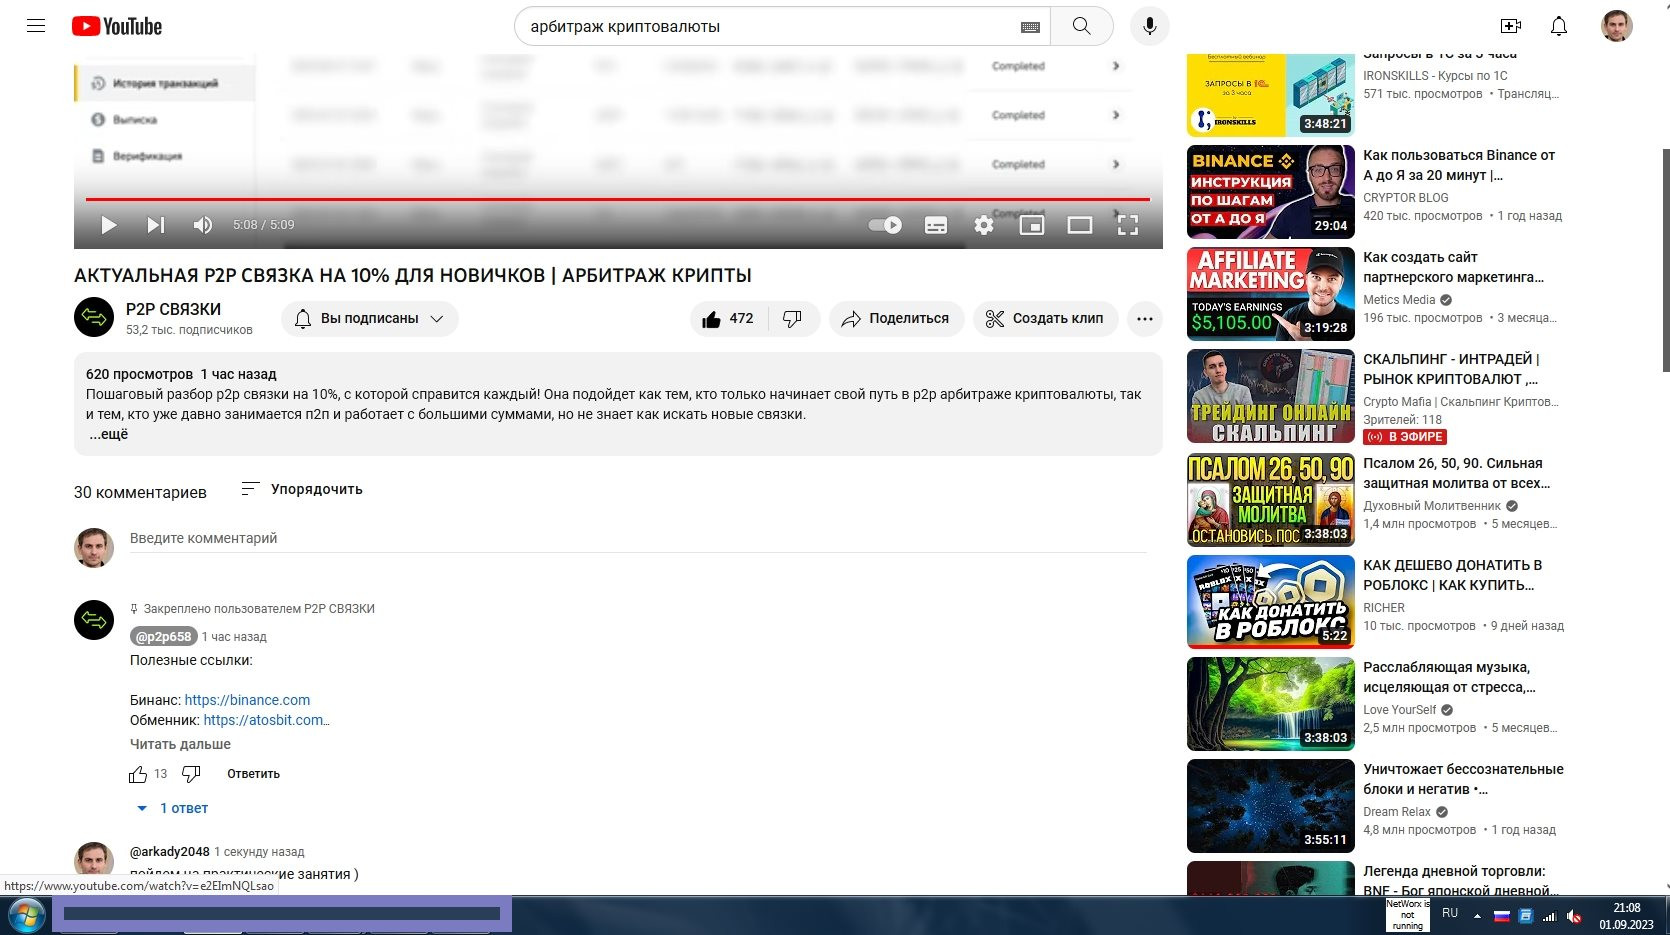Click the pinned comment's channel avatar

point(94,620)
